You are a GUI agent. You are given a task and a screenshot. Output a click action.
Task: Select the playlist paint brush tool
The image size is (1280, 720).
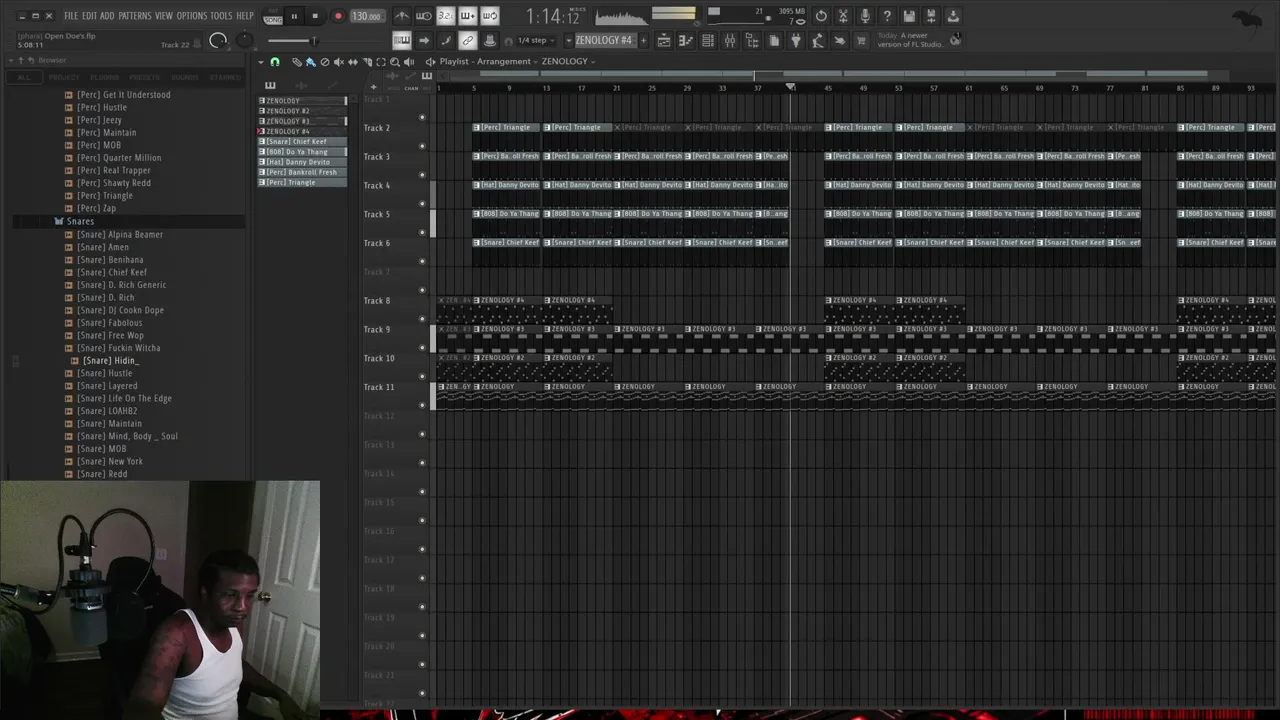click(310, 62)
